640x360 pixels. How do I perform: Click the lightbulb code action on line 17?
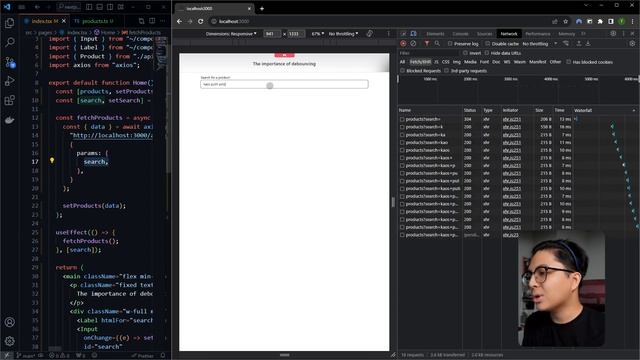(52, 160)
